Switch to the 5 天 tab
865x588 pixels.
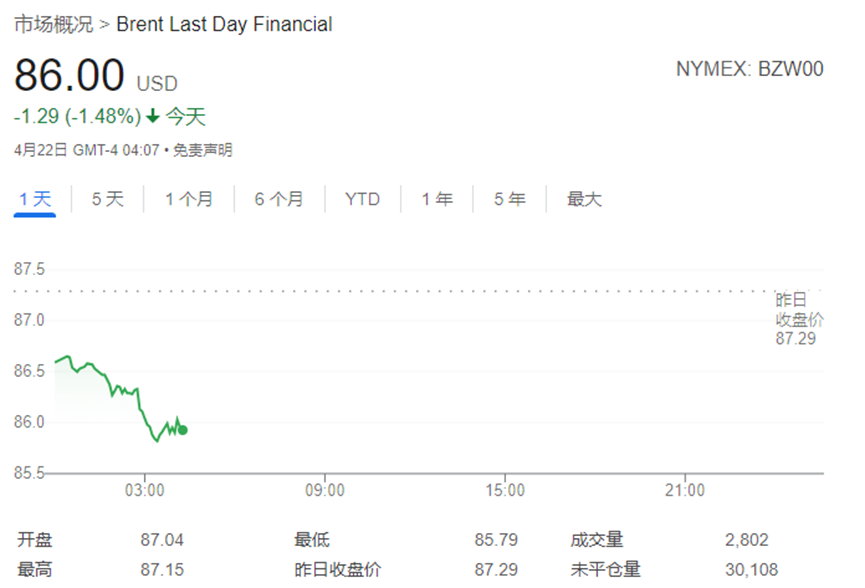(x=108, y=199)
